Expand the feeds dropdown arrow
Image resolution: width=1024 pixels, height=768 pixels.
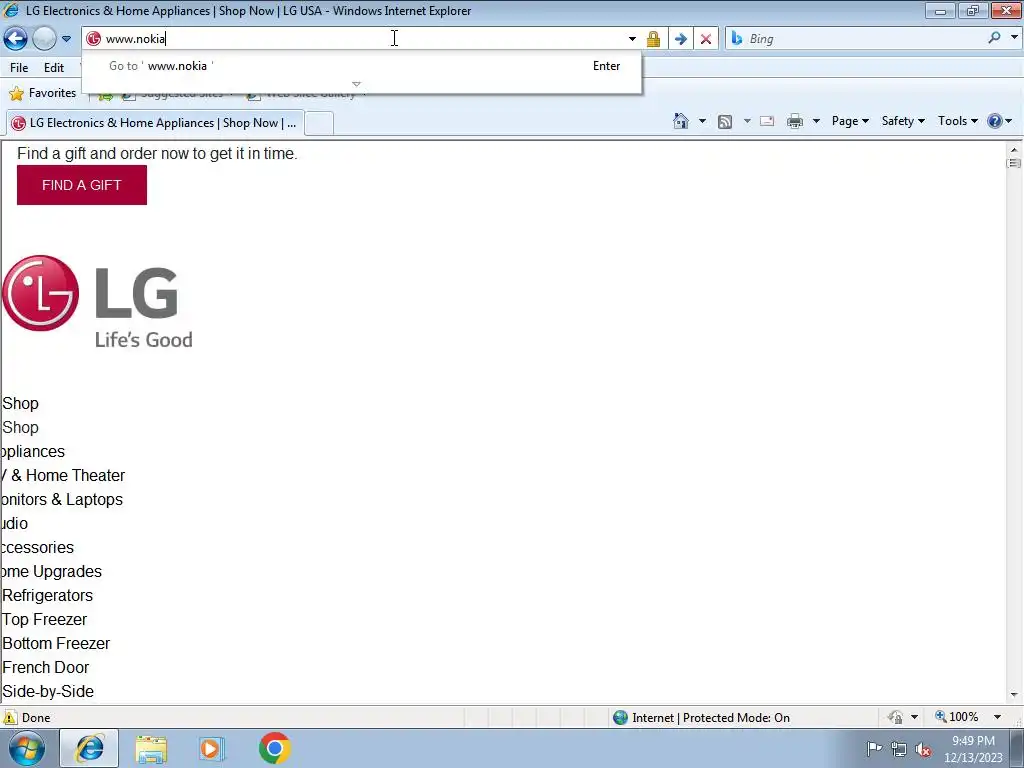tap(747, 121)
